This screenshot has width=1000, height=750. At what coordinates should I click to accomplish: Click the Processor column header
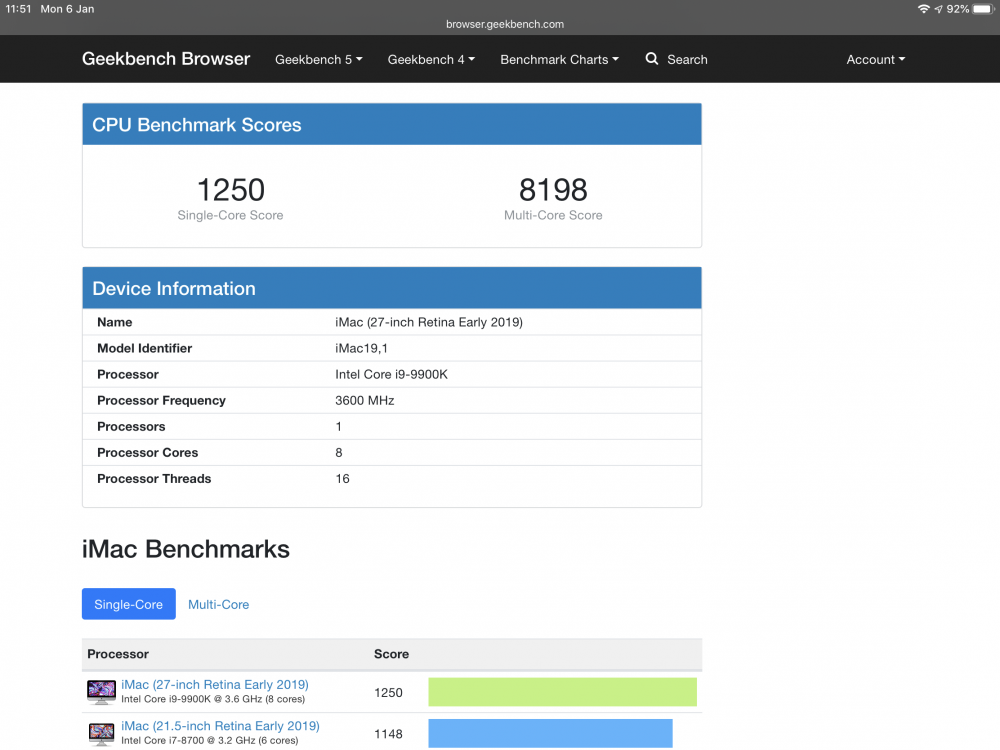[118, 654]
